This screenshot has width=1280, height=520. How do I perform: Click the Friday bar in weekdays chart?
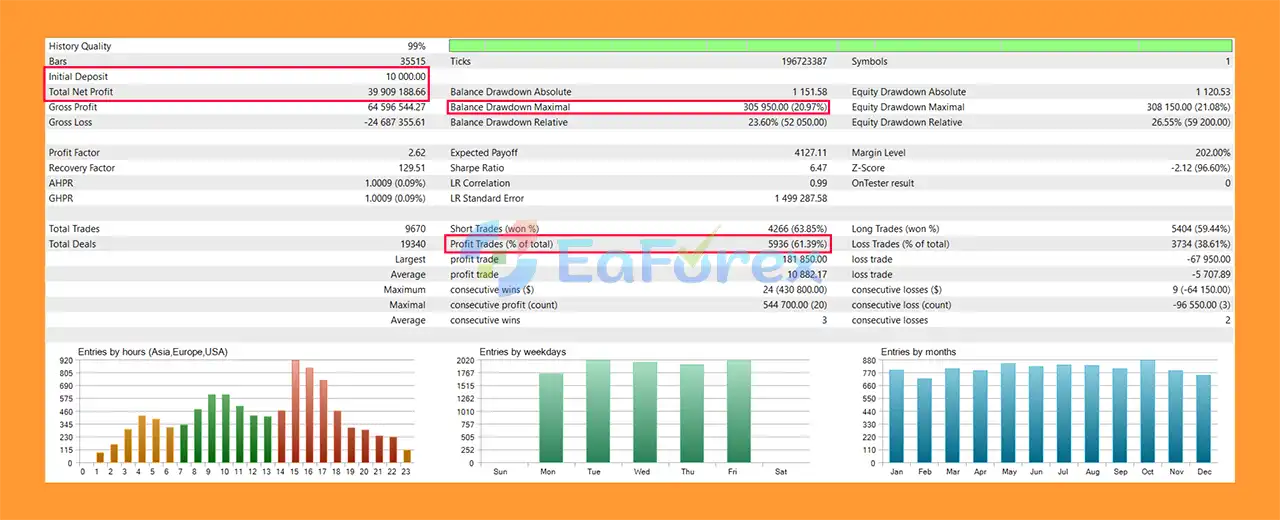point(738,412)
